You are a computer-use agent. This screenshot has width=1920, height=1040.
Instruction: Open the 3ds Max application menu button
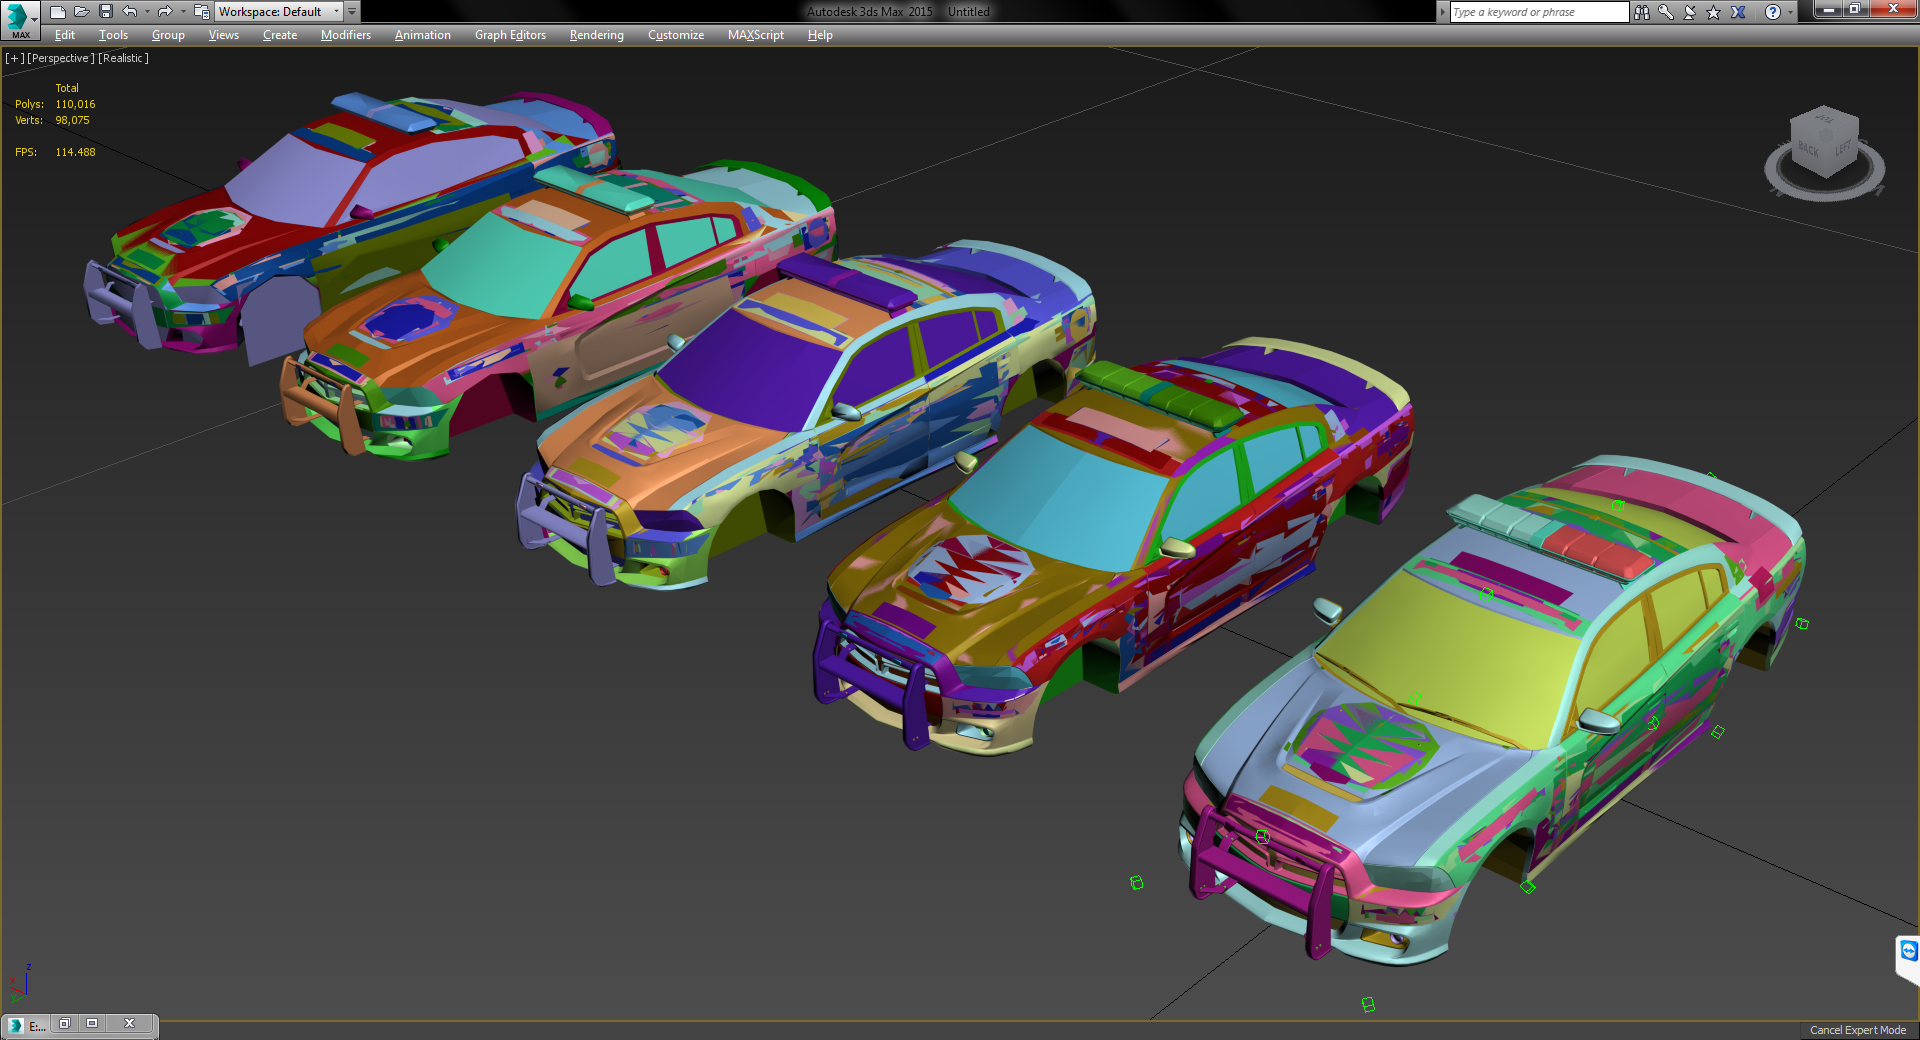(x=20, y=20)
